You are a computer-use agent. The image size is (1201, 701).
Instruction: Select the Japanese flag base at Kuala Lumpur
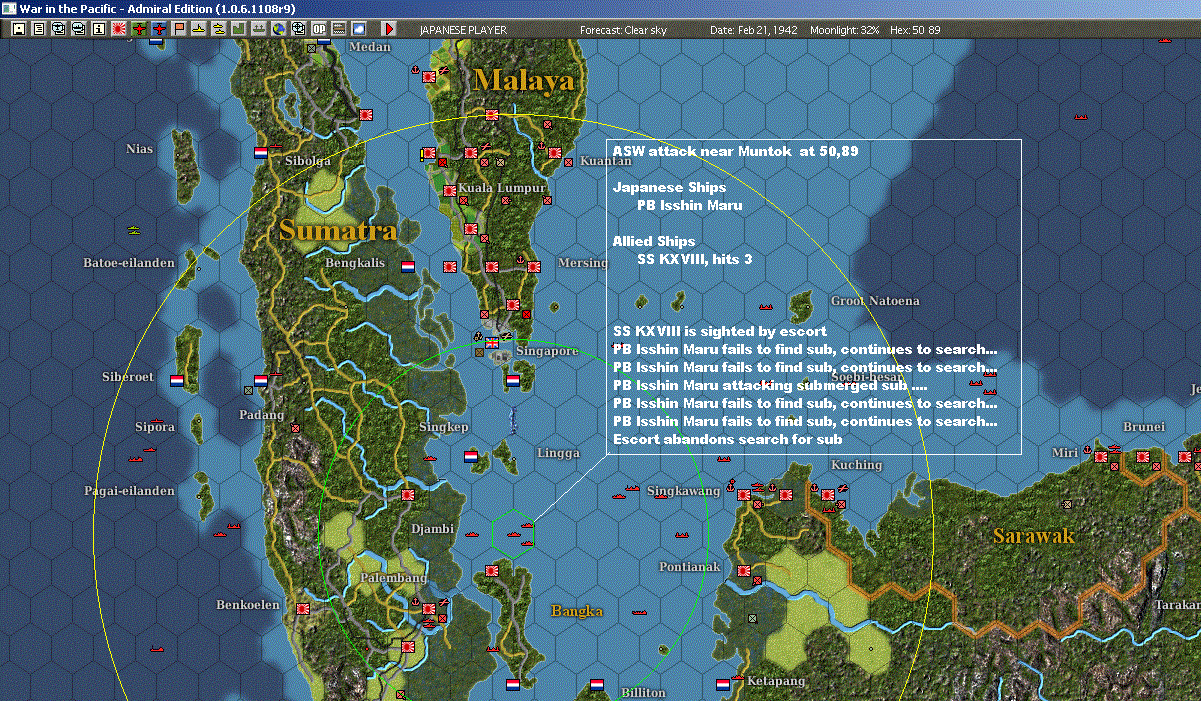pos(451,189)
